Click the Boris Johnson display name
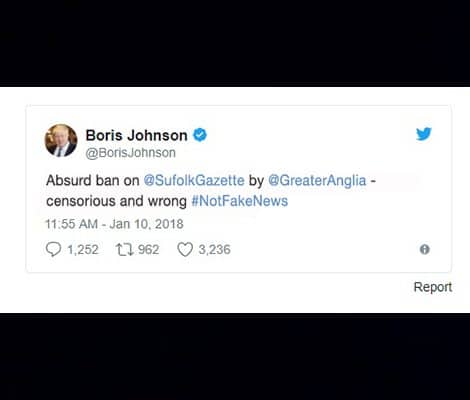The width and height of the screenshot is (470, 400). (x=136, y=135)
